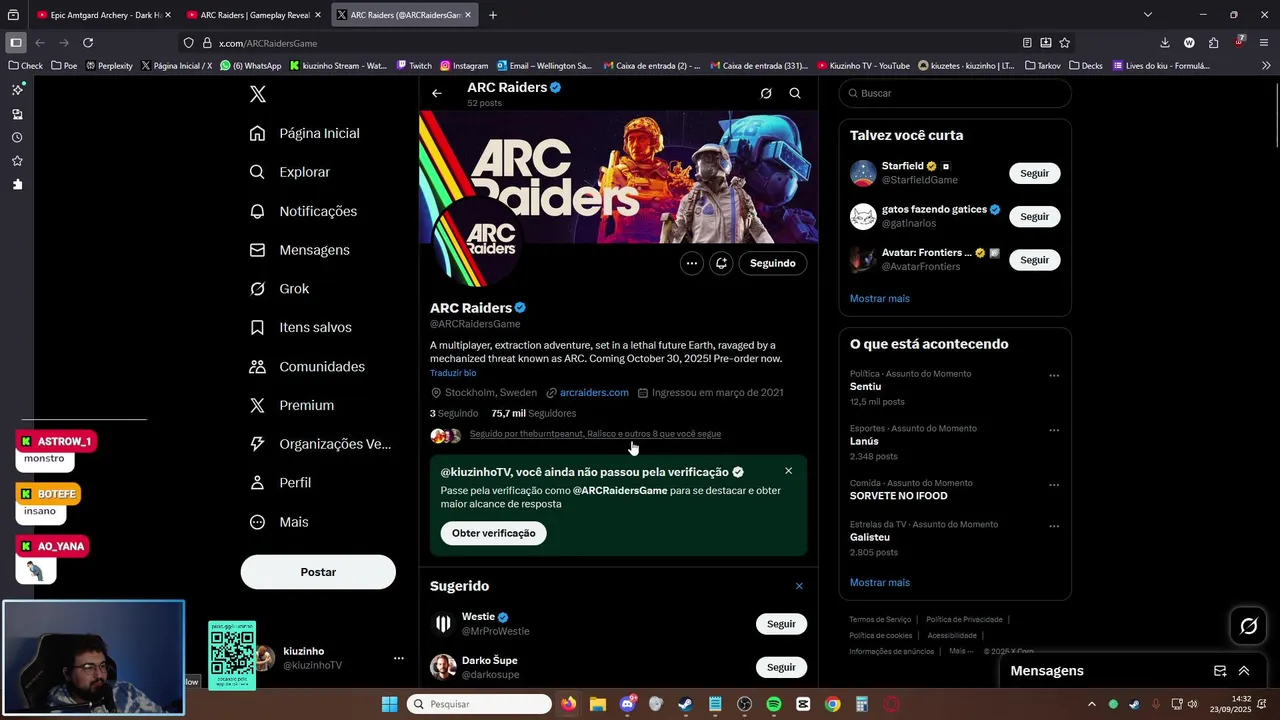This screenshot has width=1280, height=720.
Task: Open more options for SORVETE NO IFOOD trend
Action: 1054,485
